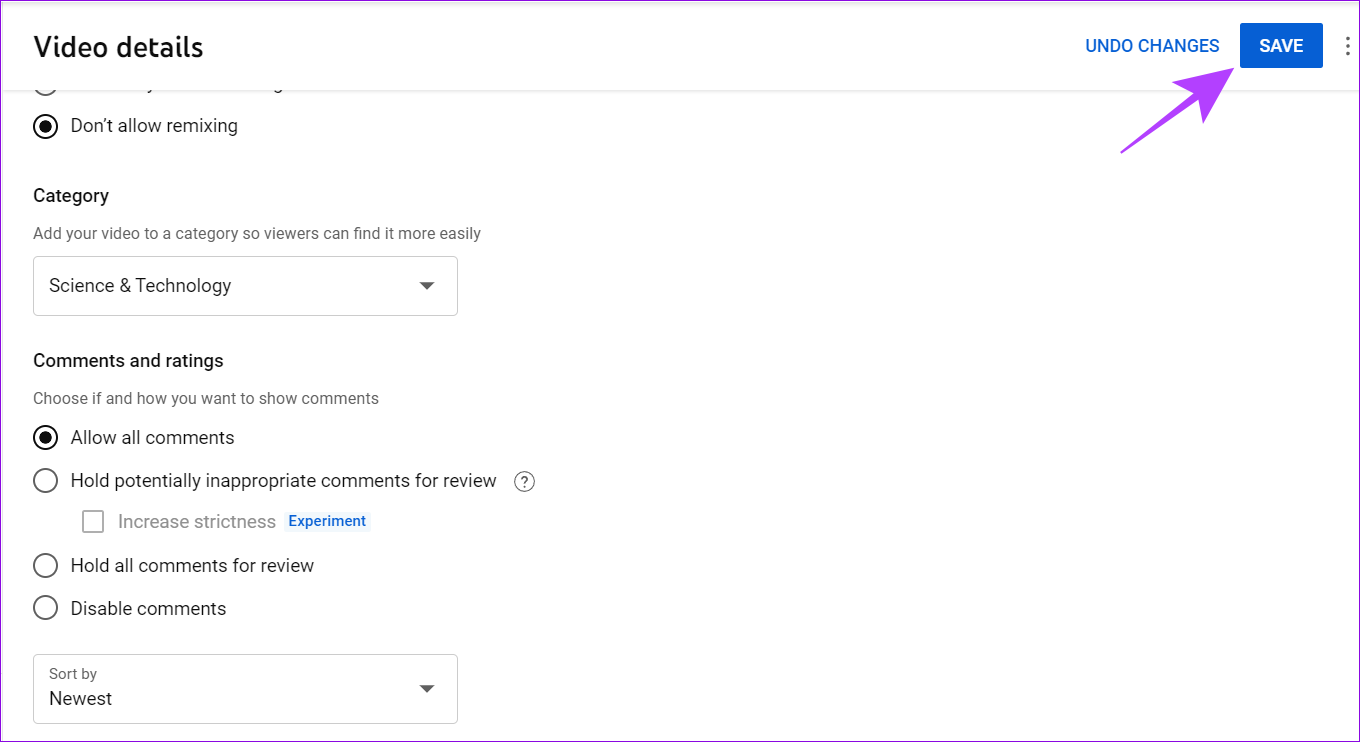Click the Experiment badge label

point(327,521)
